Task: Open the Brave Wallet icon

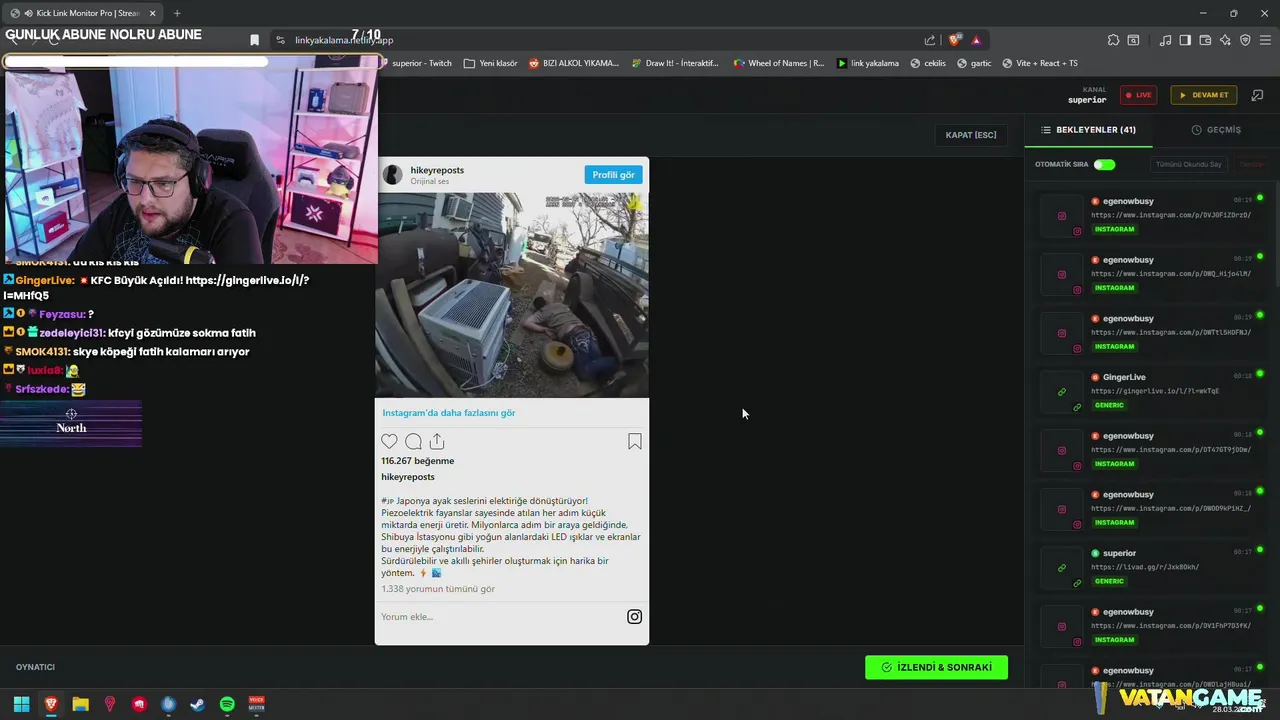Action: coord(1205,40)
